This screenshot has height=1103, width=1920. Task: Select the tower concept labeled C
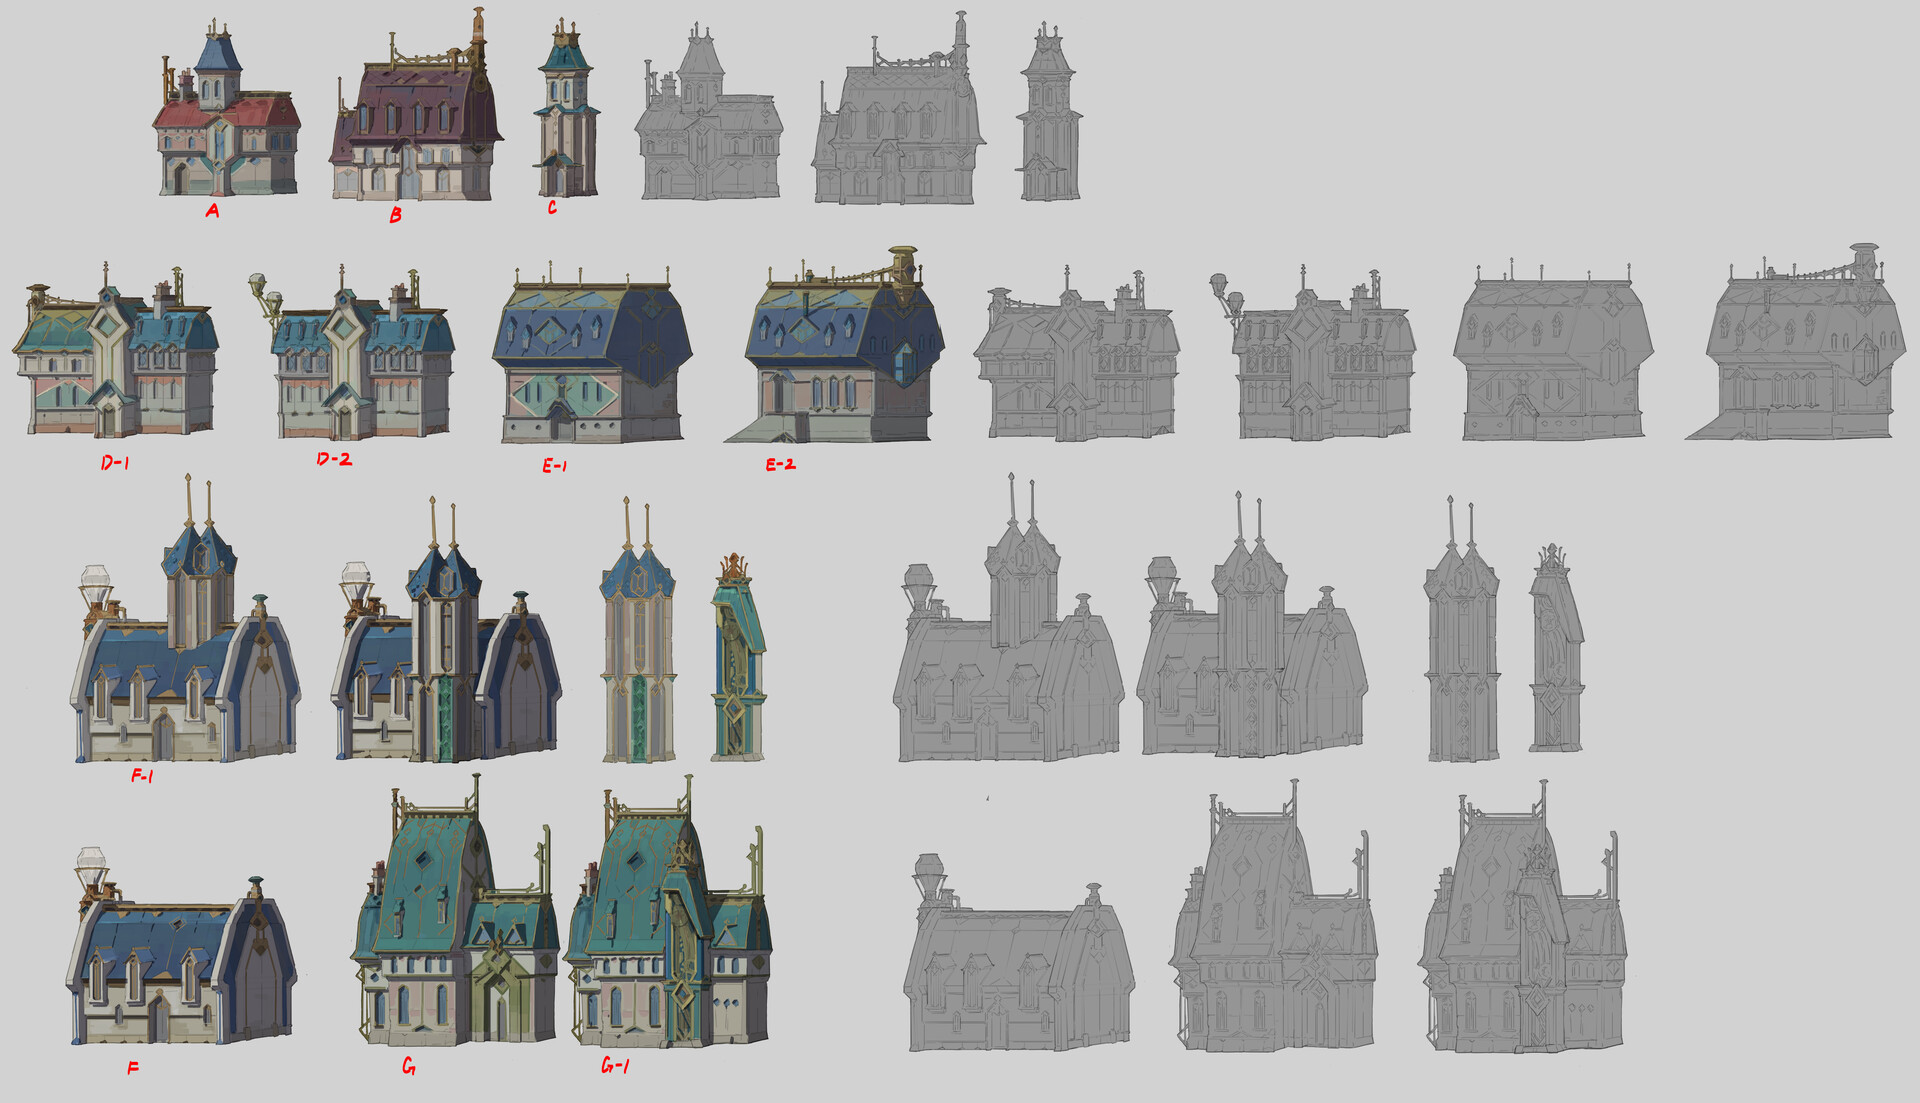[565, 110]
